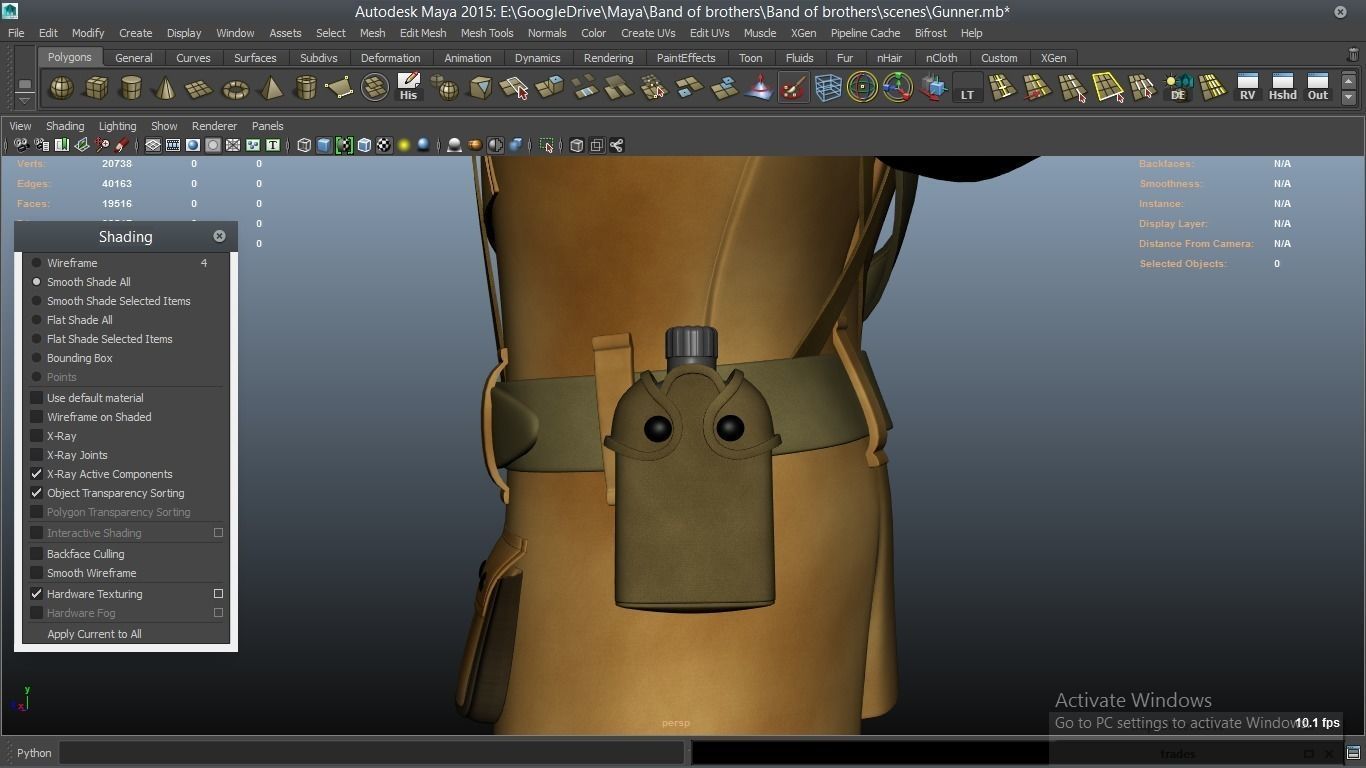Viewport: 1366px width, 768px height.
Task: Create a polygon plane from the shelf
Action: click(x=200, y=88)
